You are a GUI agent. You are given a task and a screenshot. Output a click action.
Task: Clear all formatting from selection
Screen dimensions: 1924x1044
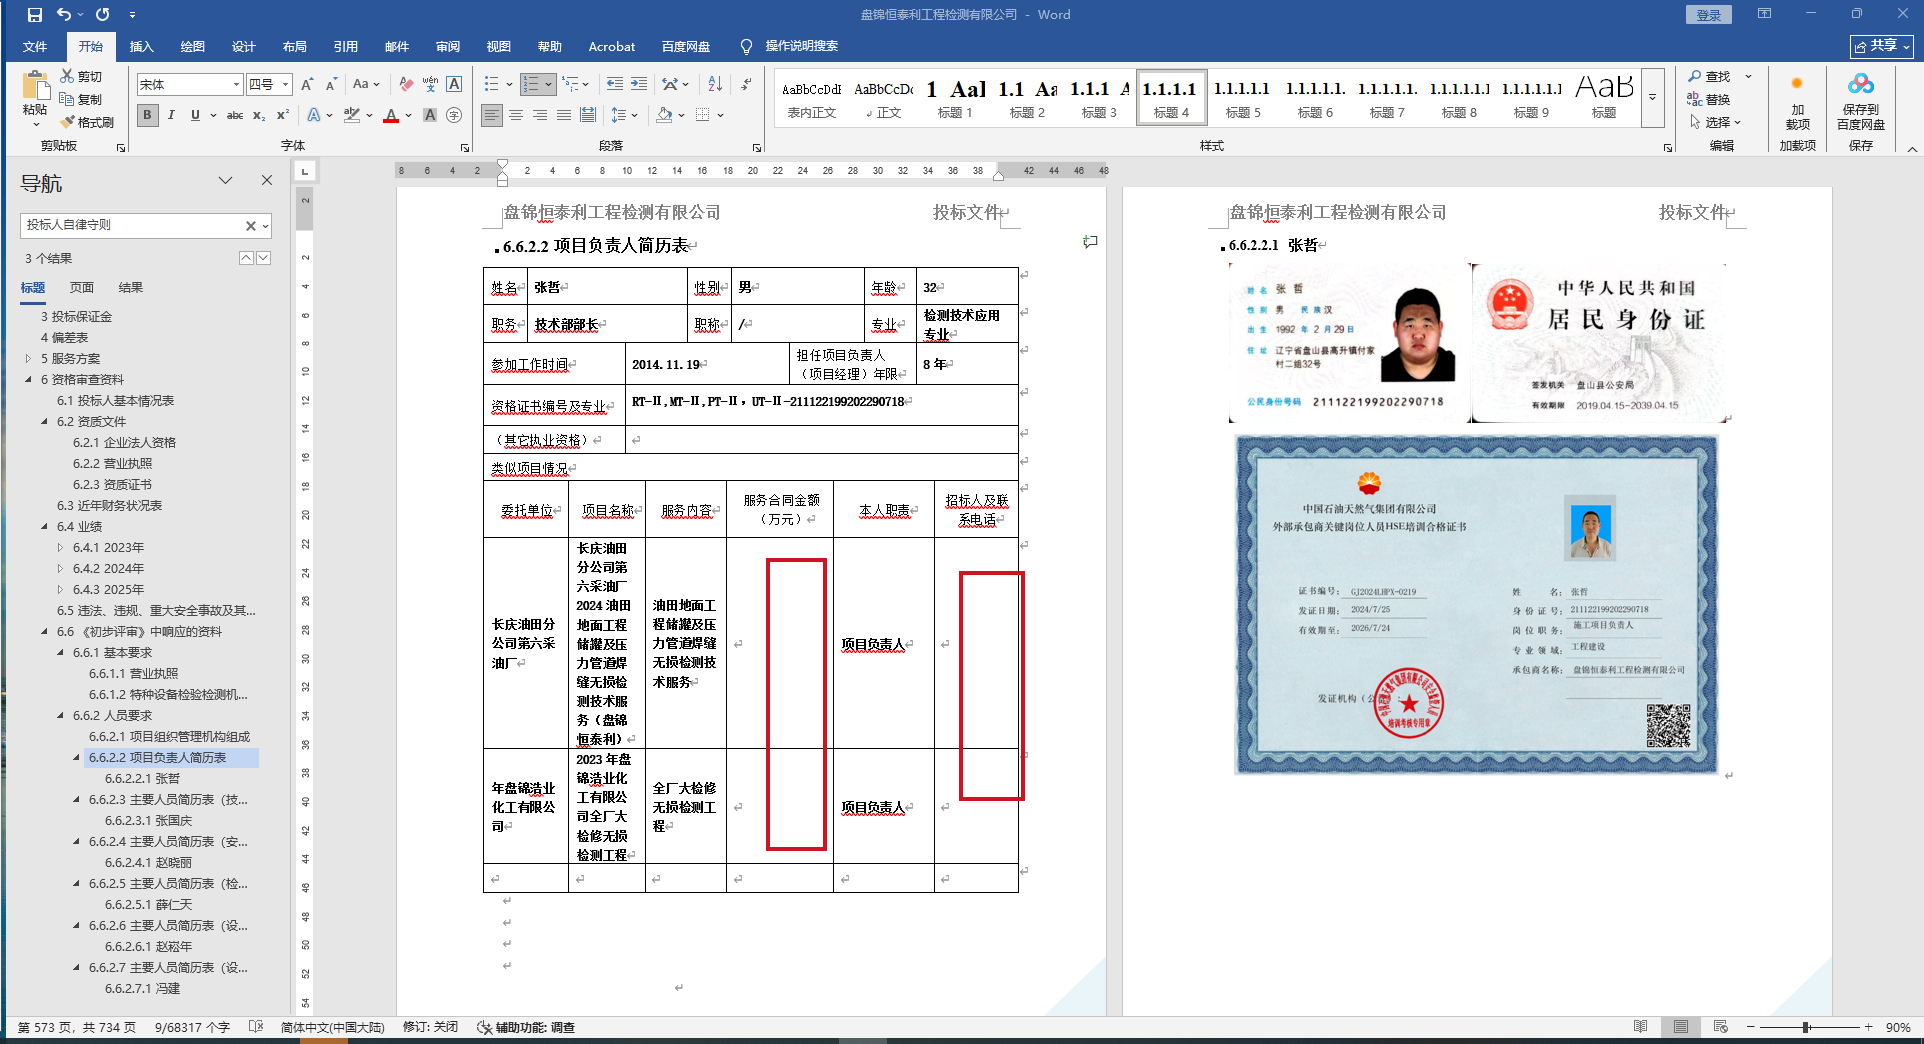[406, 85]
